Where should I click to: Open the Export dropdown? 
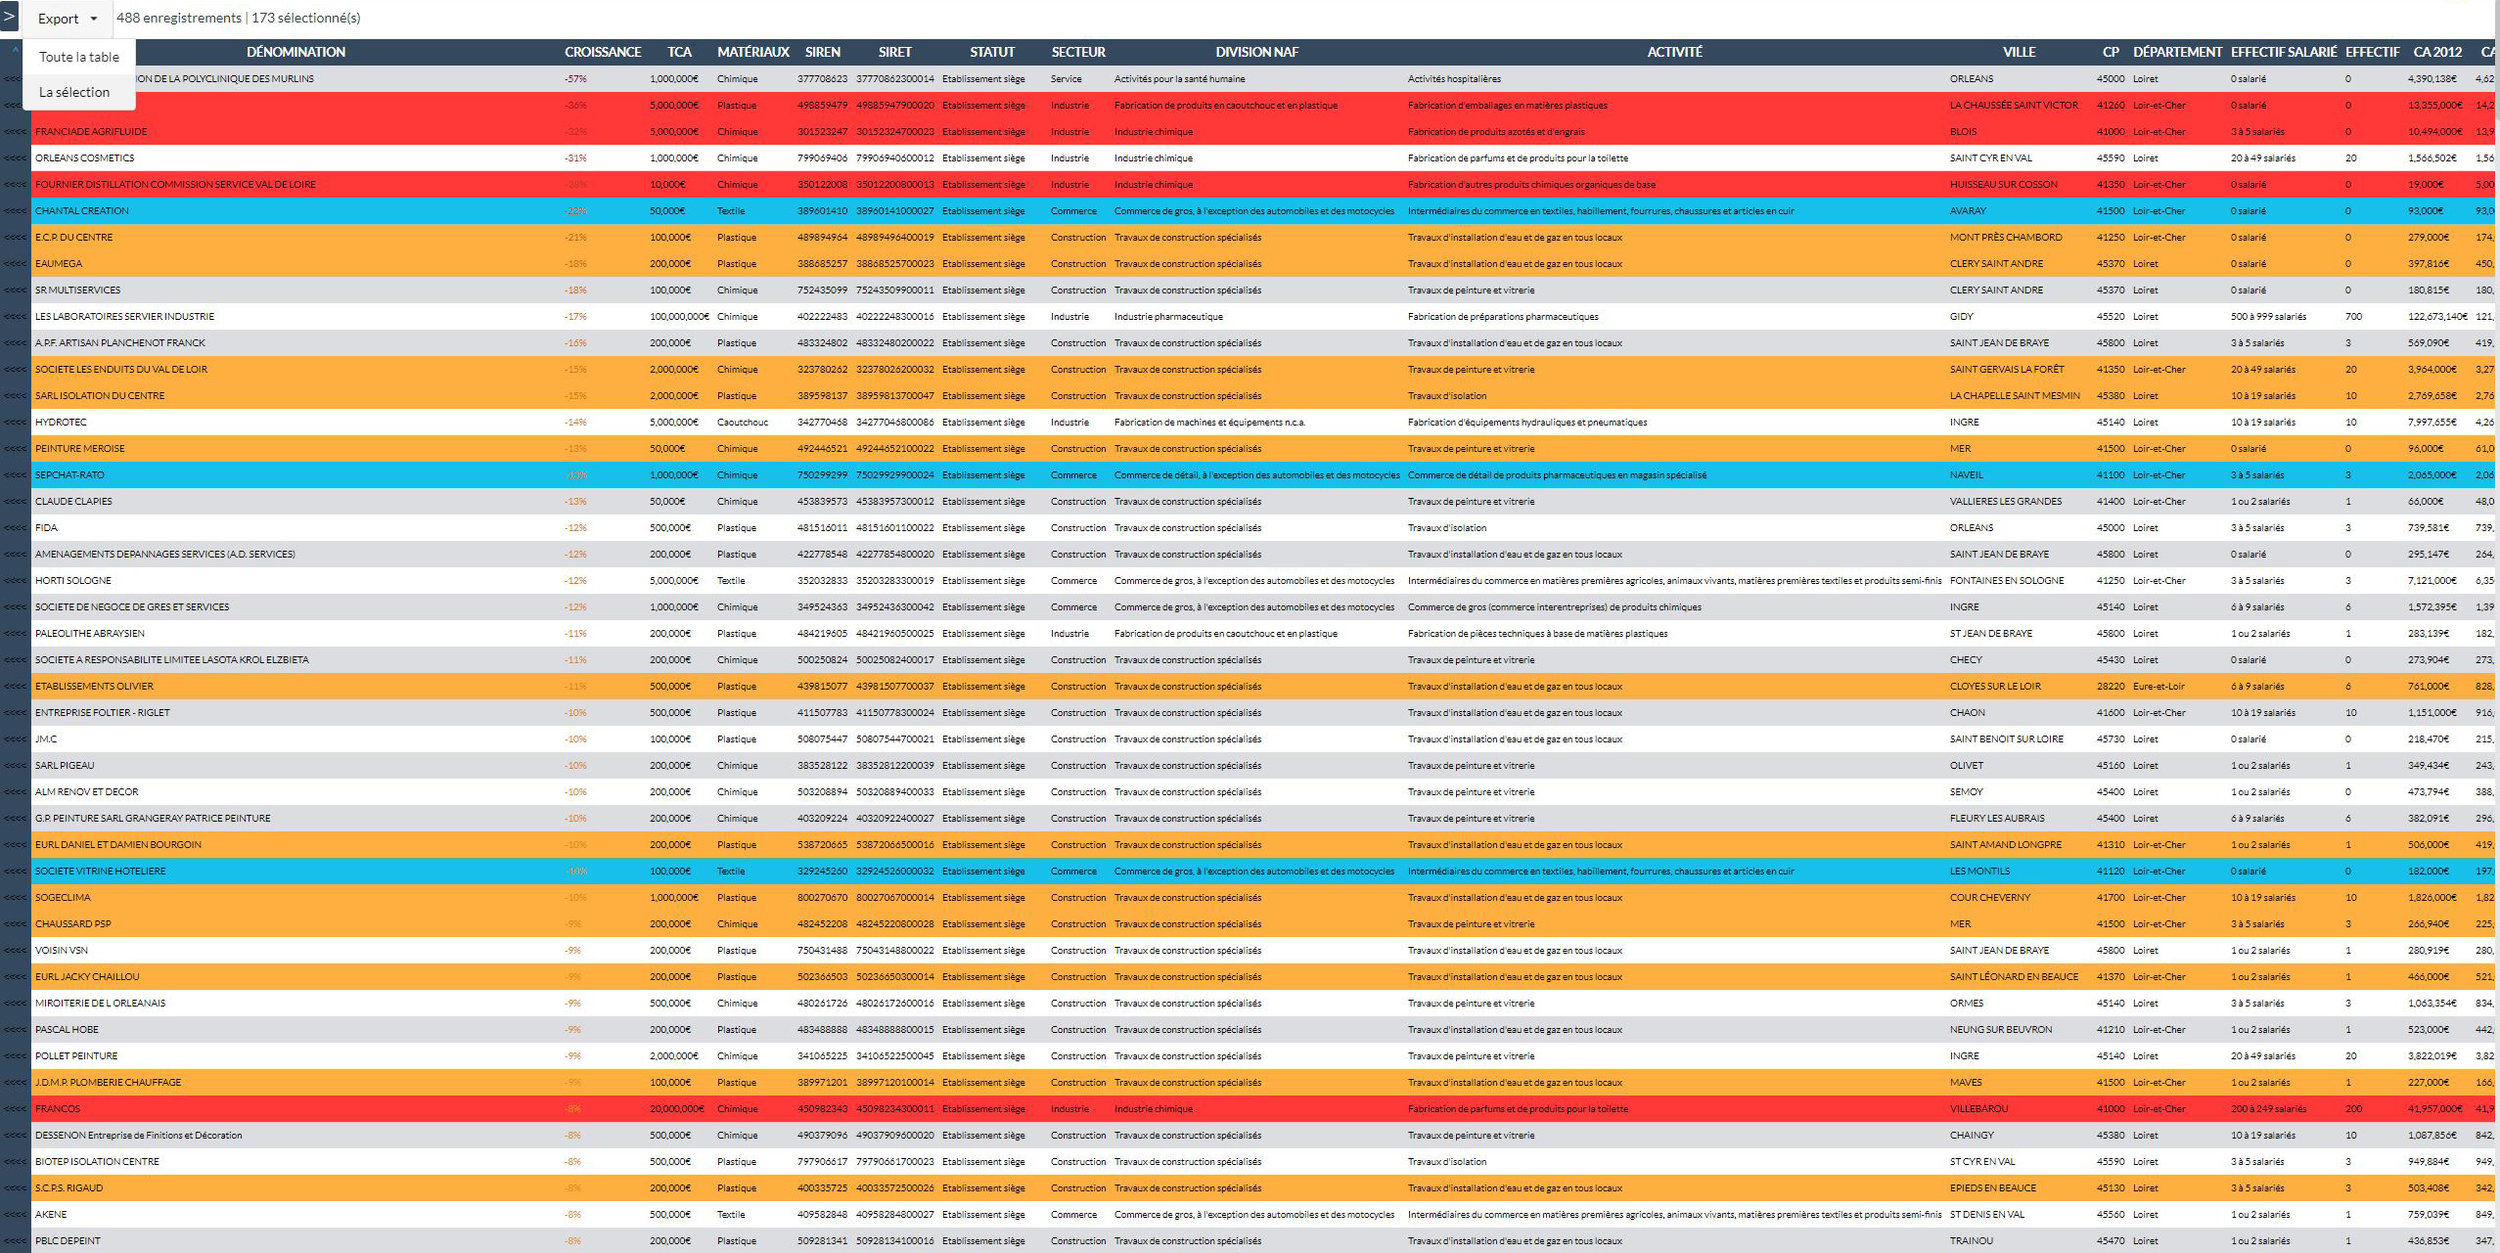pos(67,18)
